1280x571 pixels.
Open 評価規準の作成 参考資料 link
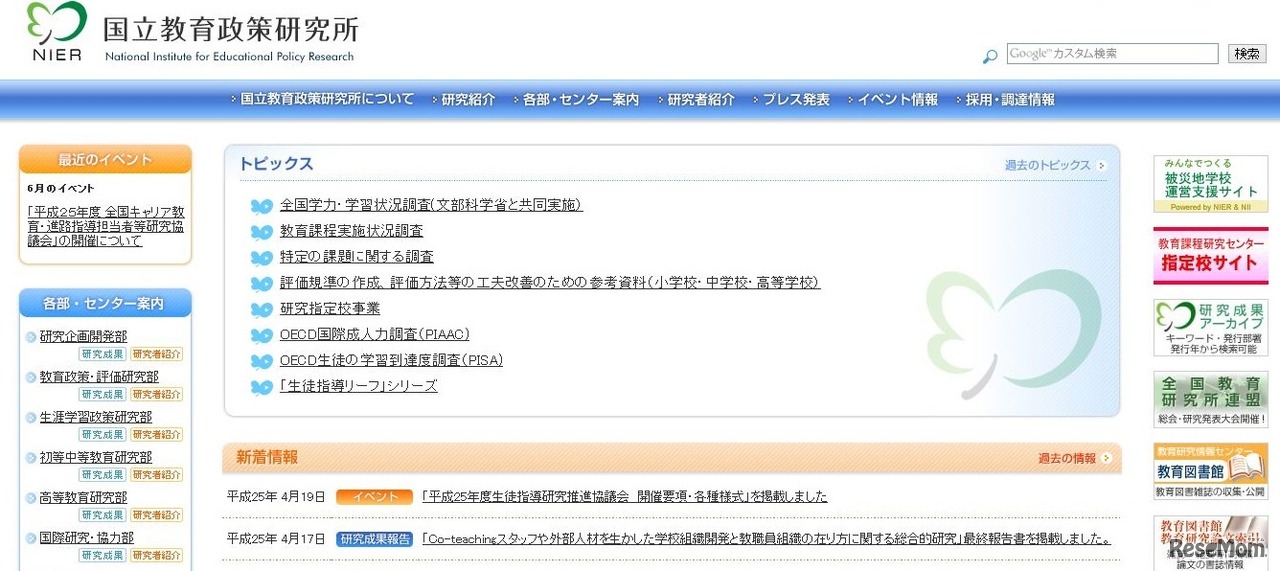tap(550, 283)
